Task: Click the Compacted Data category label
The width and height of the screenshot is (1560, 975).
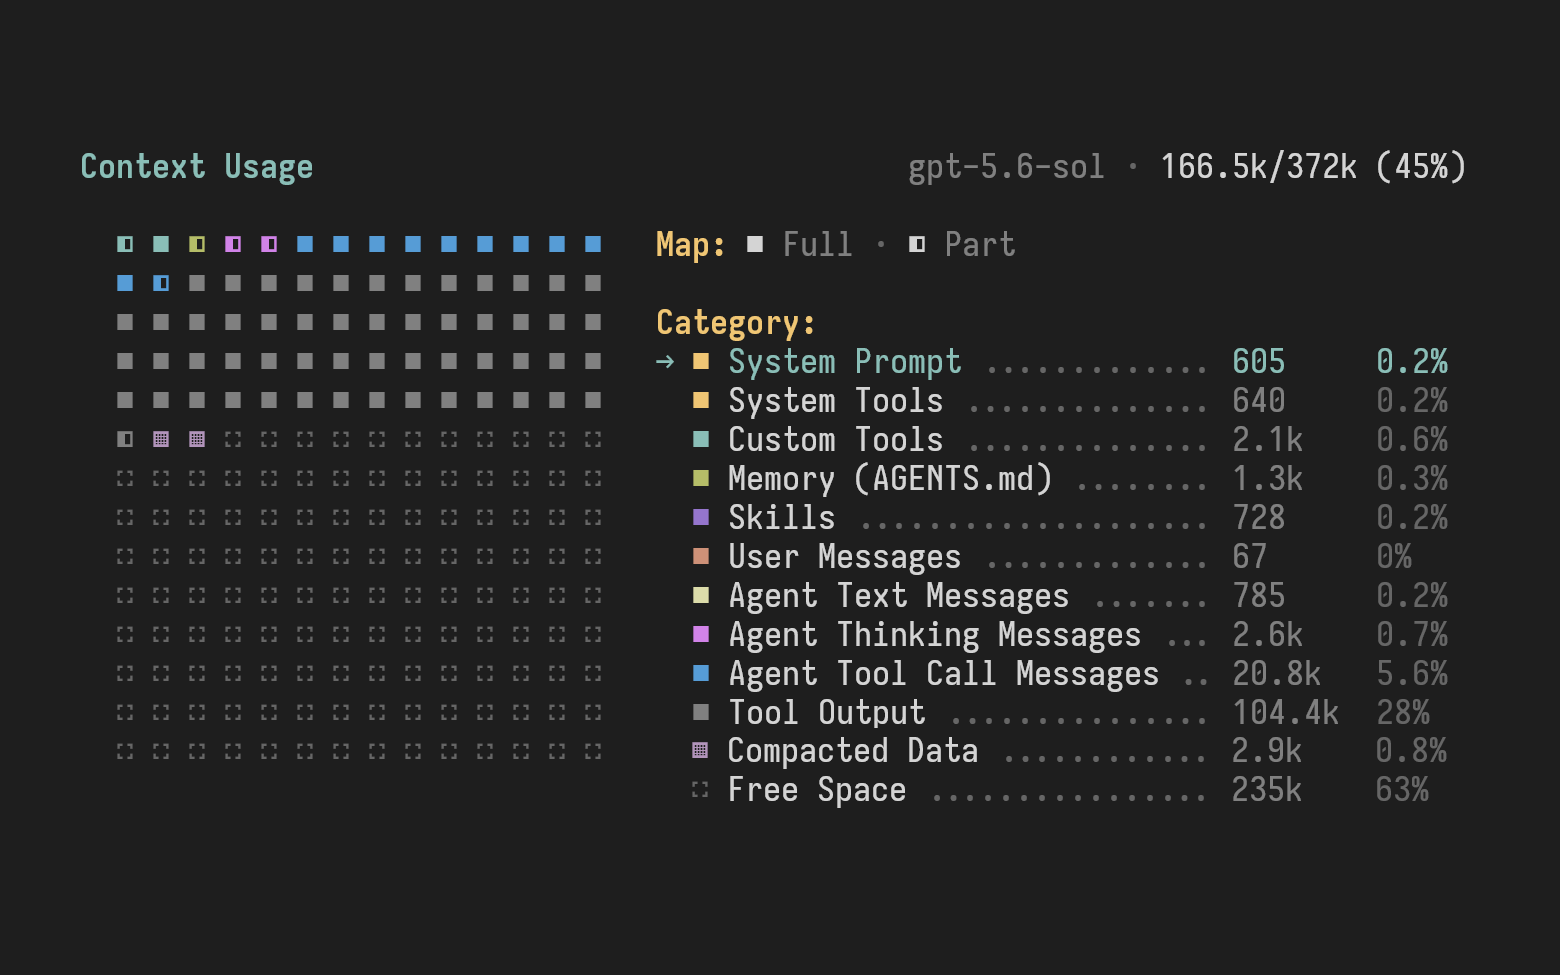Action: pos(853,750)
